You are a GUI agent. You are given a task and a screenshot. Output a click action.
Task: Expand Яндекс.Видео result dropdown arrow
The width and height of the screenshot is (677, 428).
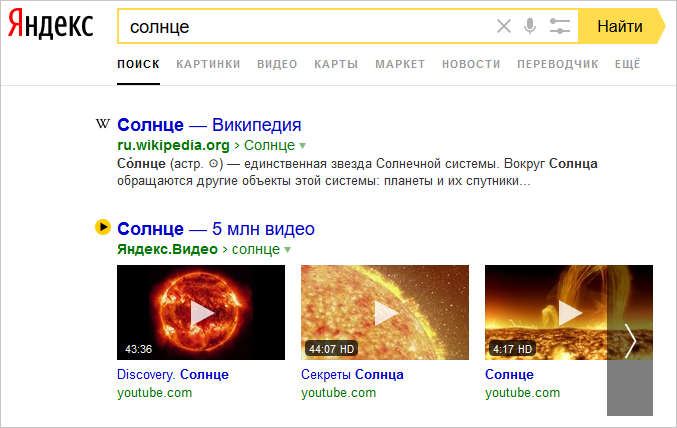coord(288,250)
